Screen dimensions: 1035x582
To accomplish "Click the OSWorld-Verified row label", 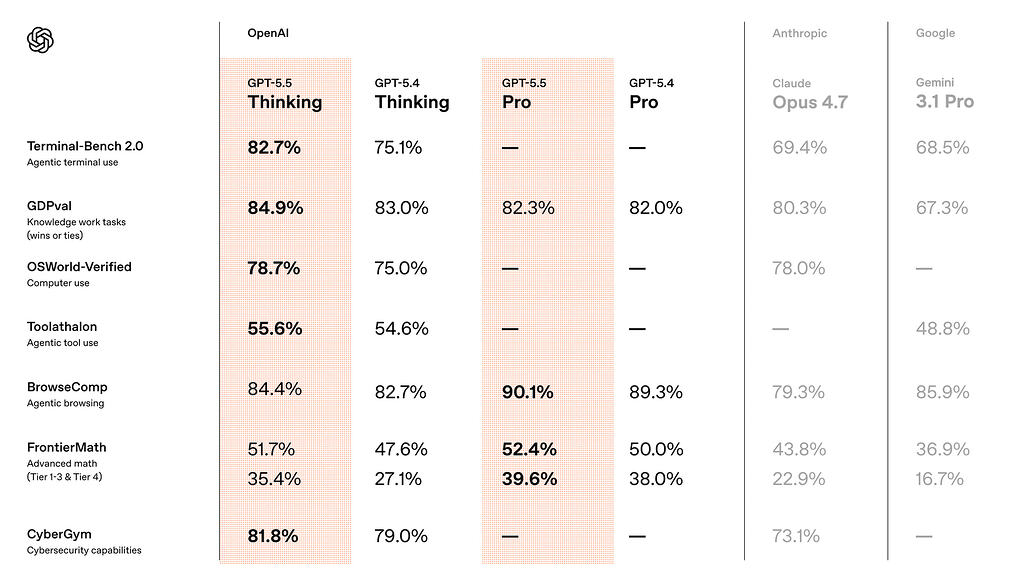I will (79, 274).
